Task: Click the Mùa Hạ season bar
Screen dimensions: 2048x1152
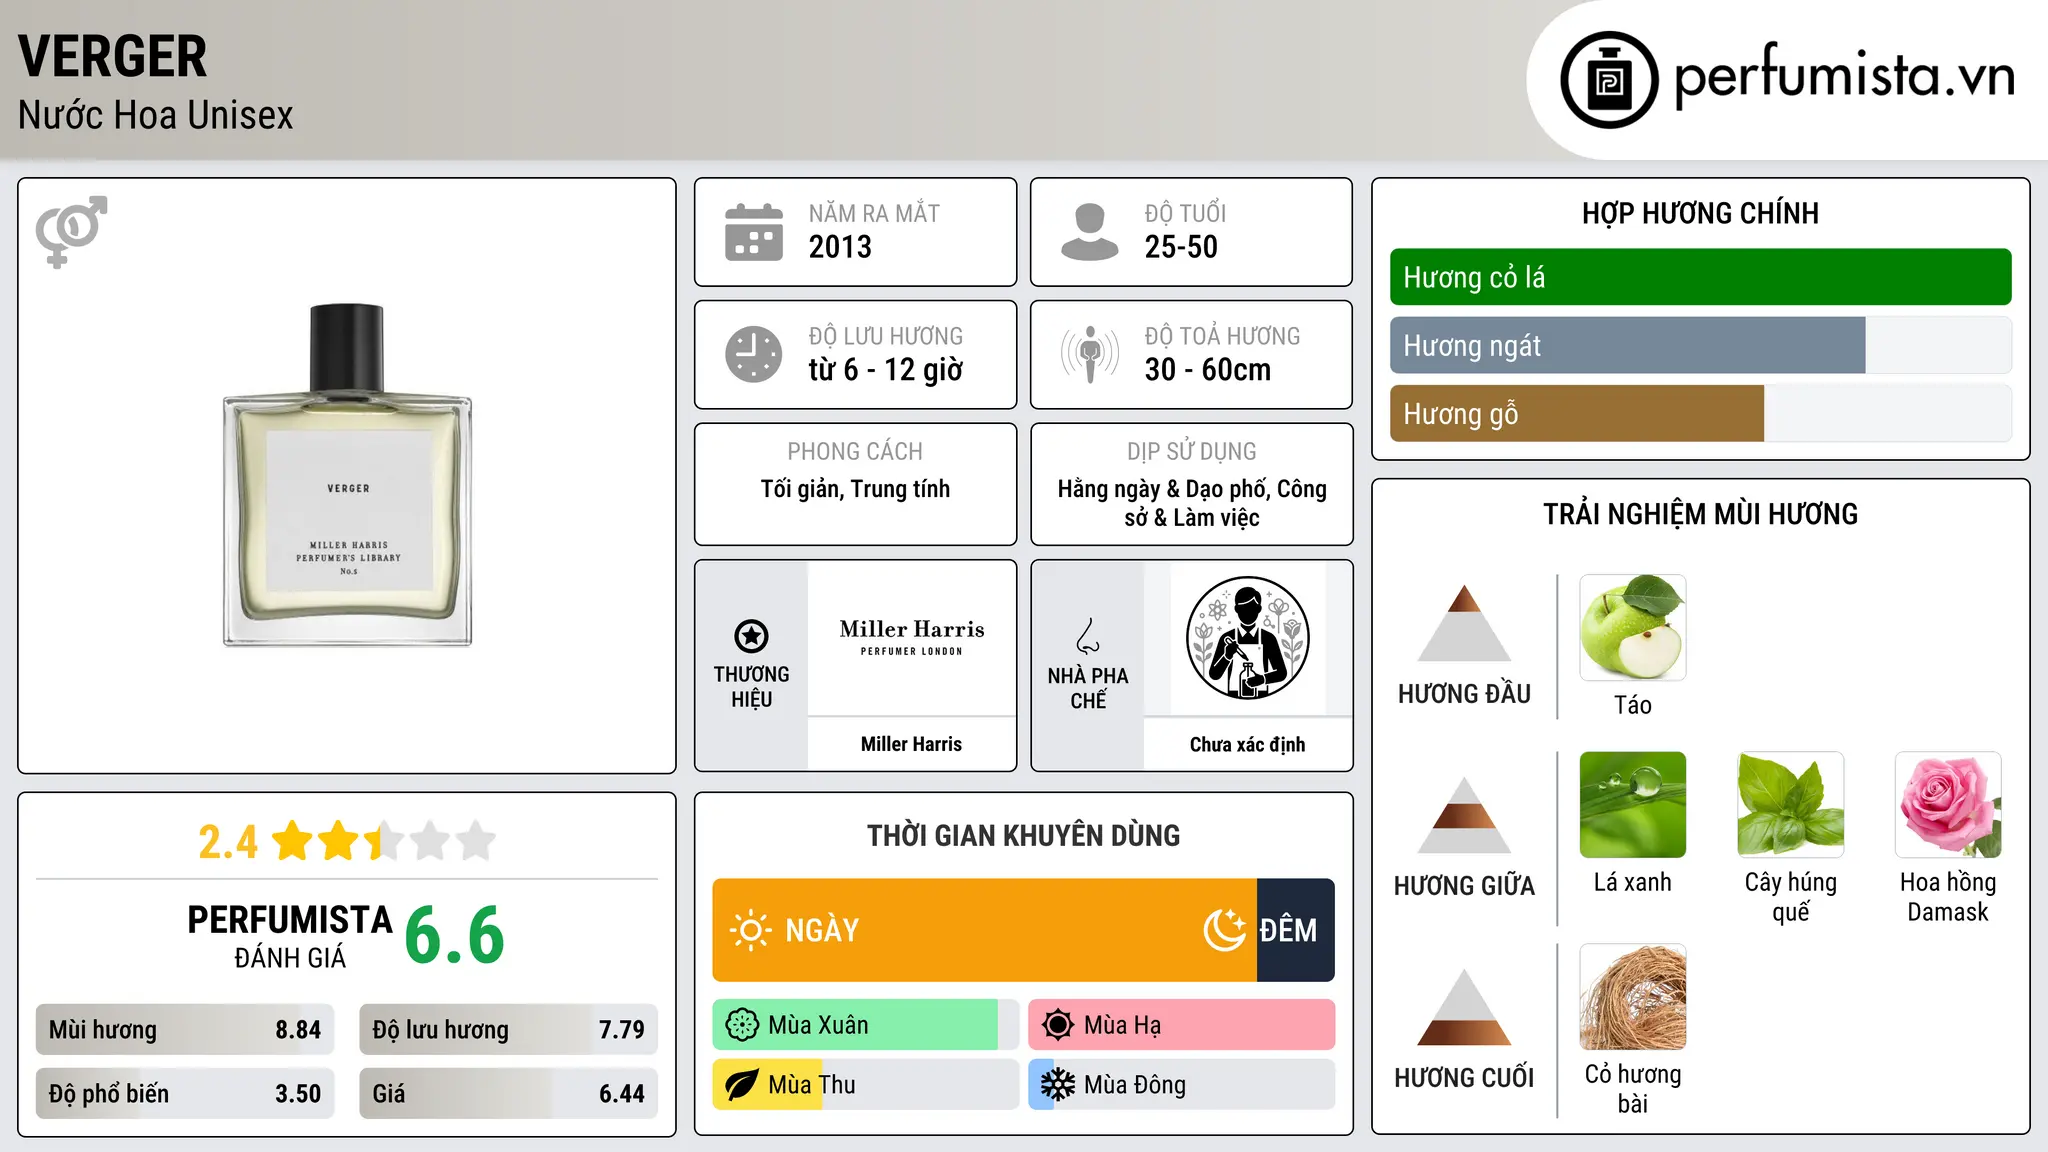Action: (1181, 1025)
